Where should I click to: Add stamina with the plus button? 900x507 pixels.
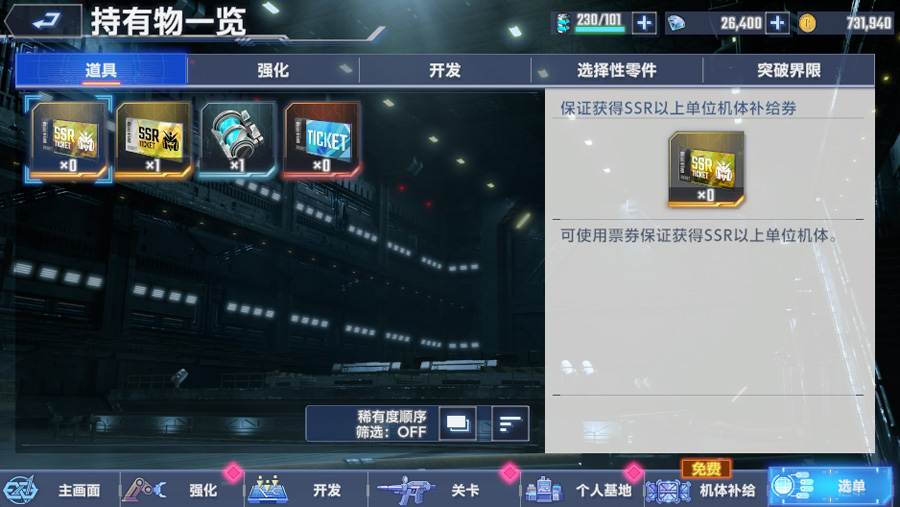tap(644, 23)
